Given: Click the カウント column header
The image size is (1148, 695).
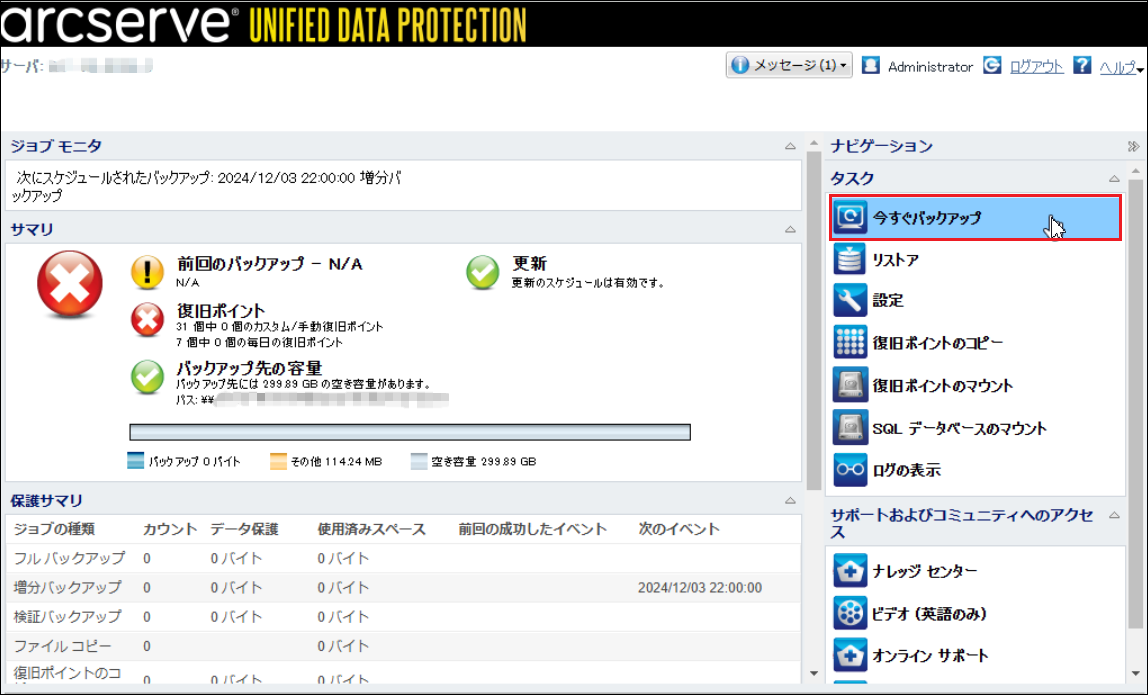Looking at the screenshot, I should [x=170, y=529].
